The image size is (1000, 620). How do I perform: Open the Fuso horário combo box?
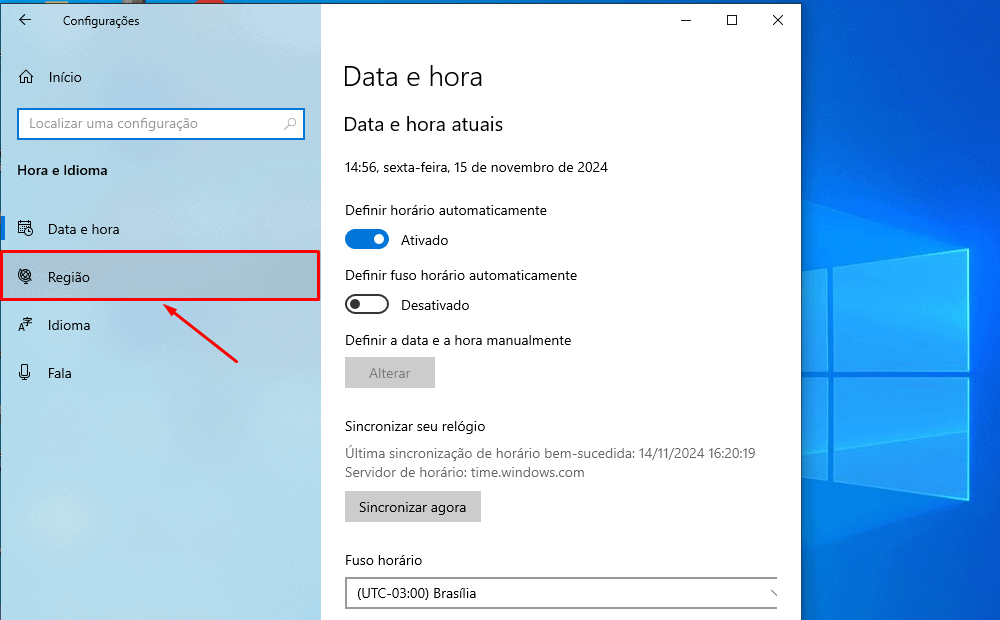(x=560, y=593)
